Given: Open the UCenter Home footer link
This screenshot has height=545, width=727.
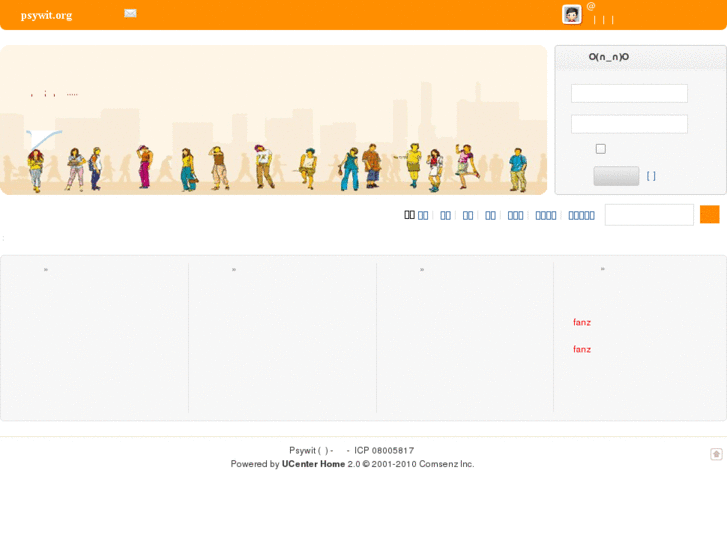Looking at the screenshot, I should (313, 464).
